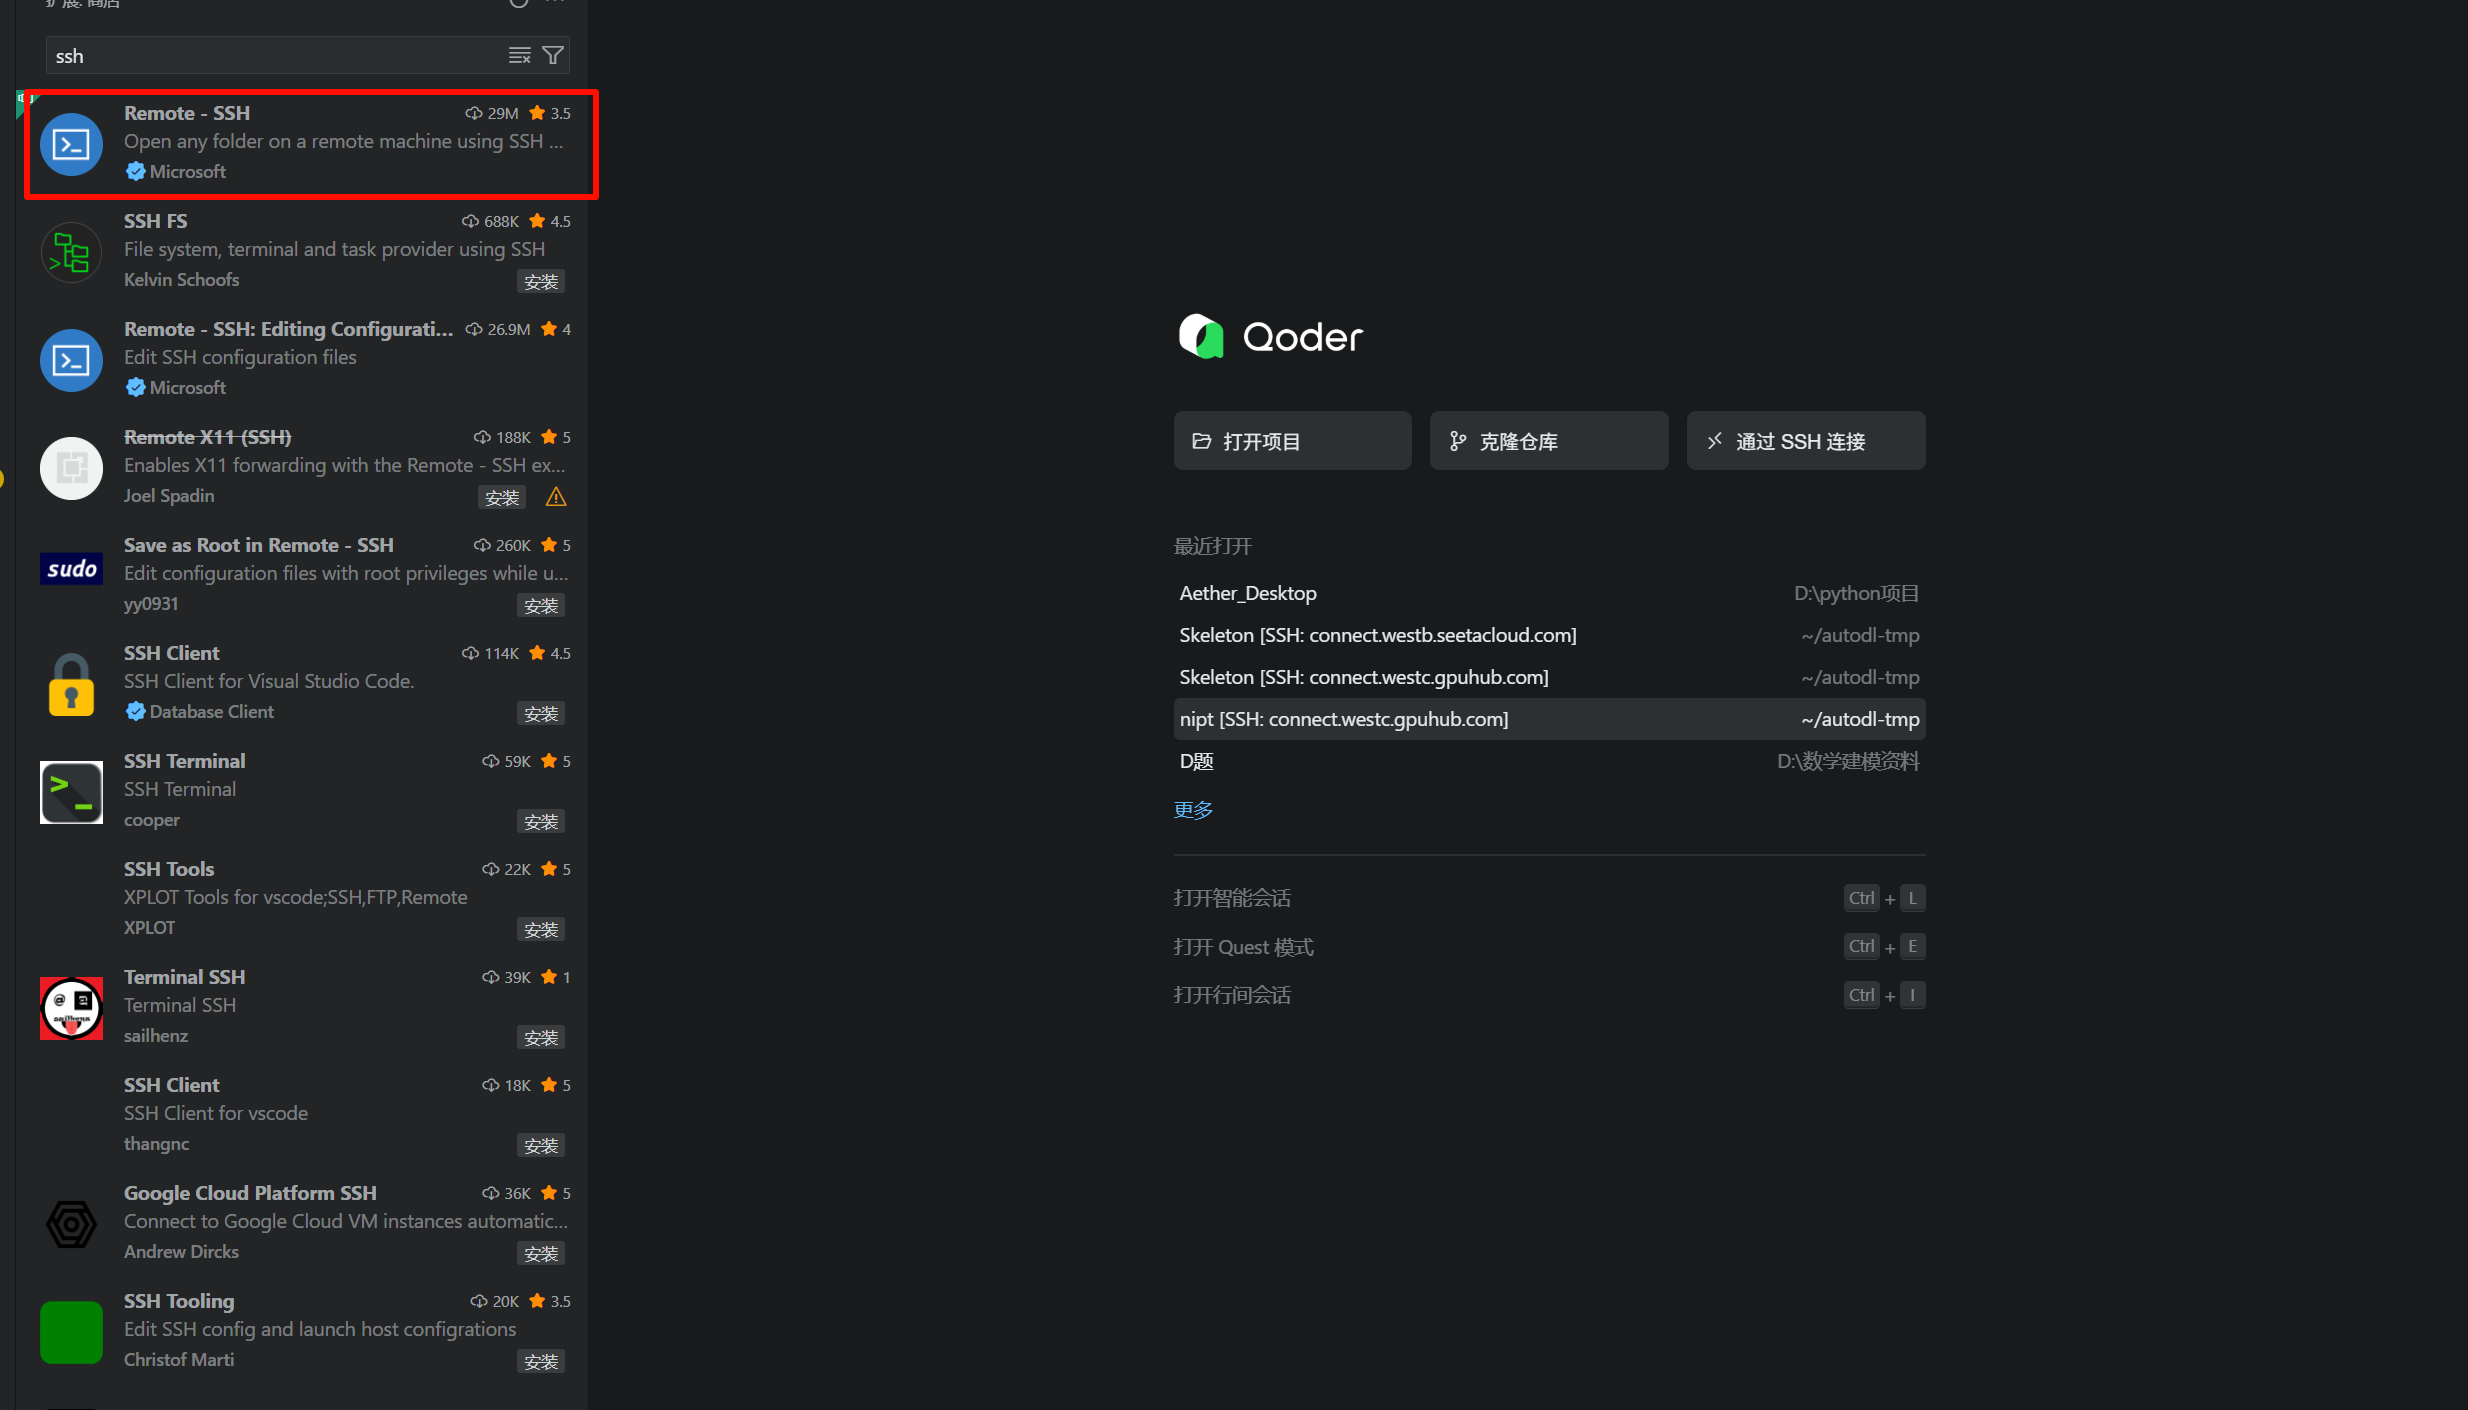The width and height of the screenshot is (2468, 1410).
Task: Select the SSH Tooling extension title
Action: (x=179, y=1301)
